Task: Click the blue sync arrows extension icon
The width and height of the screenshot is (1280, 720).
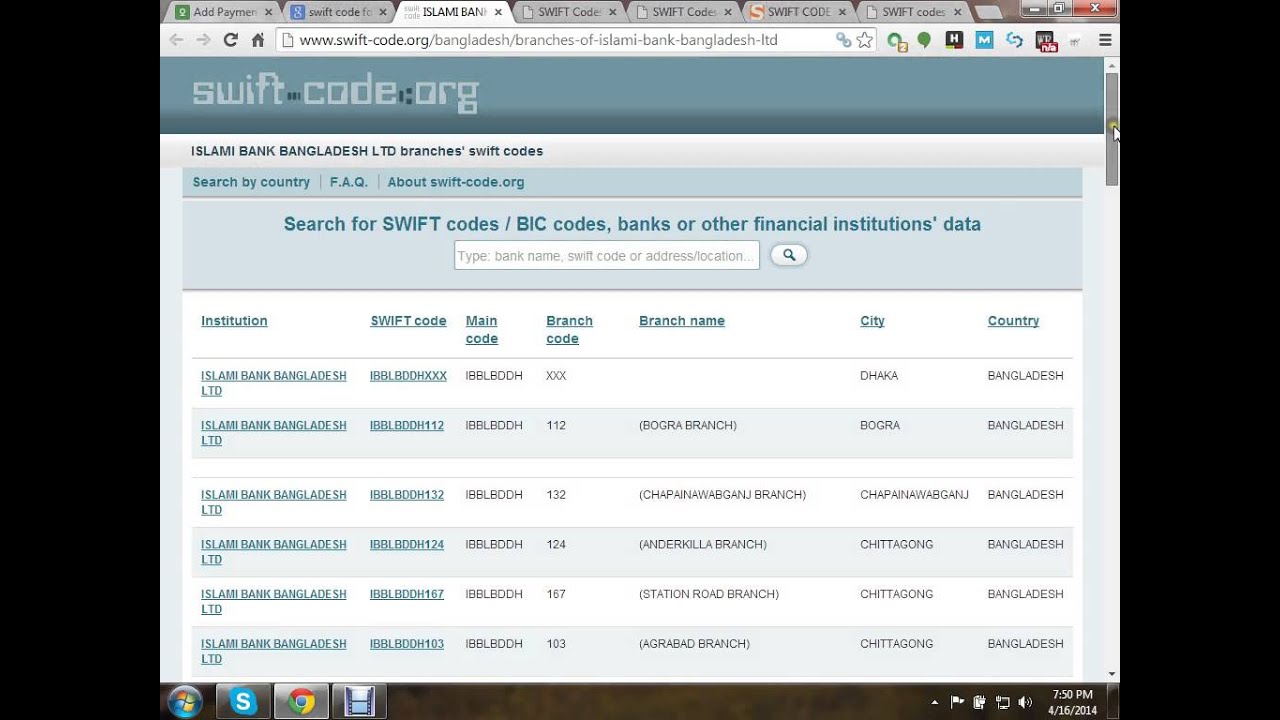Action: (1015, 40)
